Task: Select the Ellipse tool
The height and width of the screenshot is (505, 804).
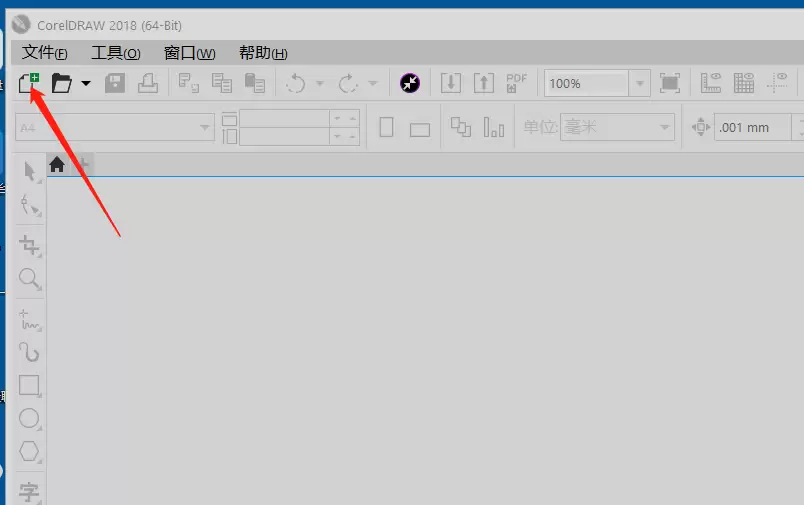Action: 30,419
